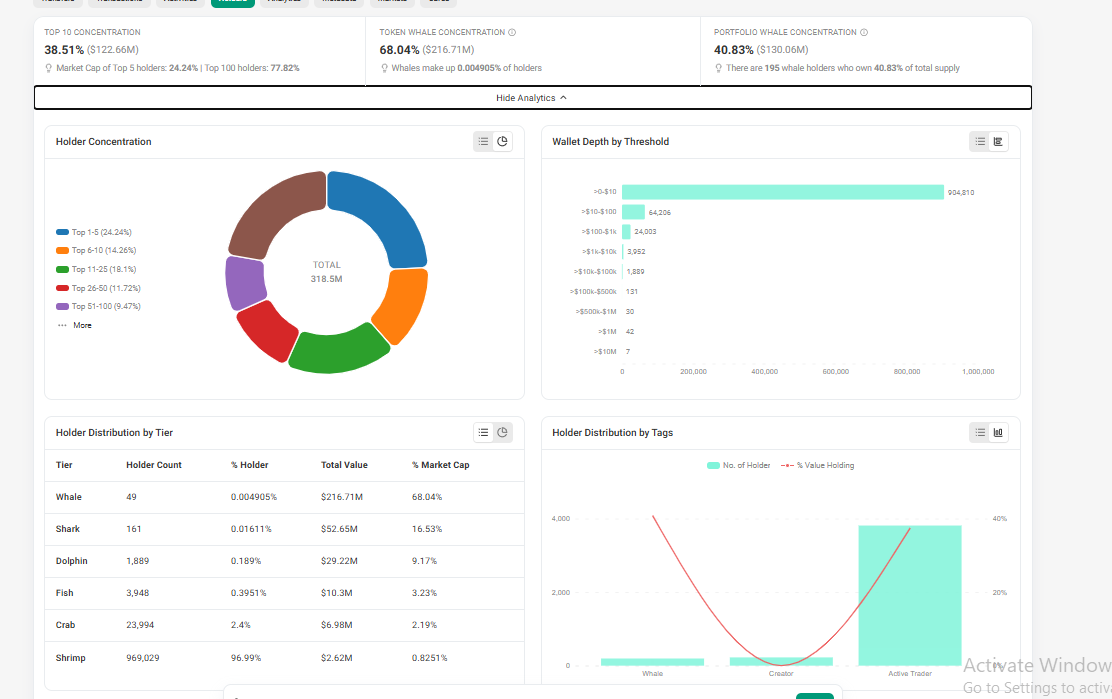The height and width of the screenshot is (699, 1112).
Task: Collapse analytics with Hide Analytics bar
Action: click(x=533, y=98)
